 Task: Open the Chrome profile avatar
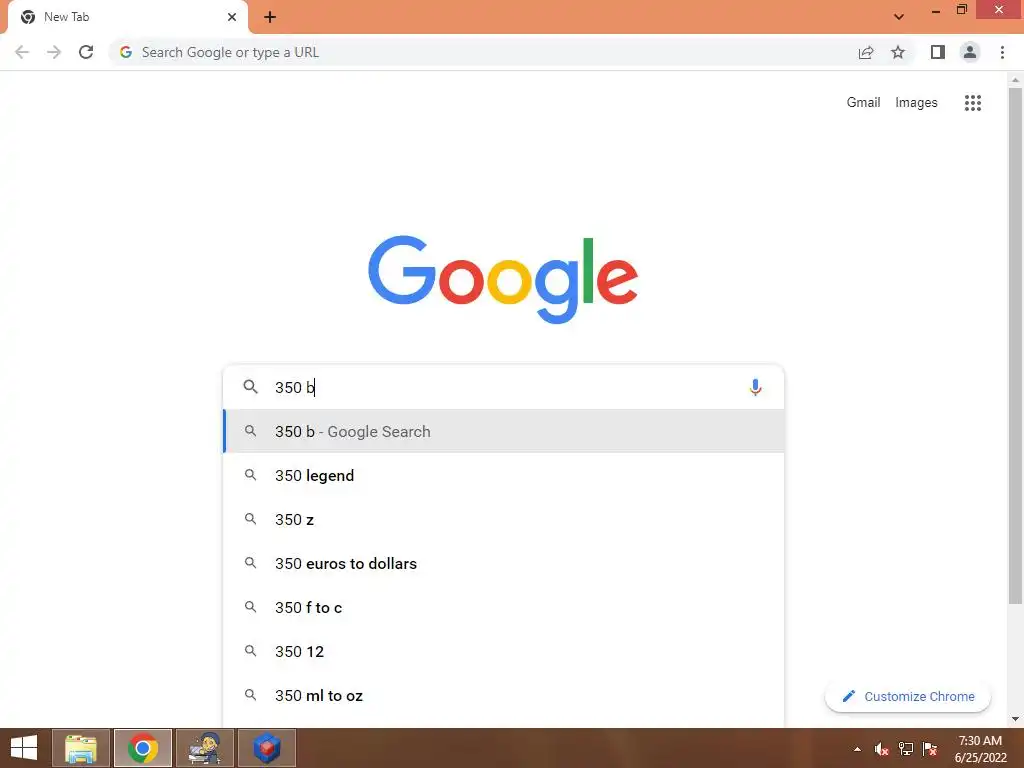tap(970, 52)
